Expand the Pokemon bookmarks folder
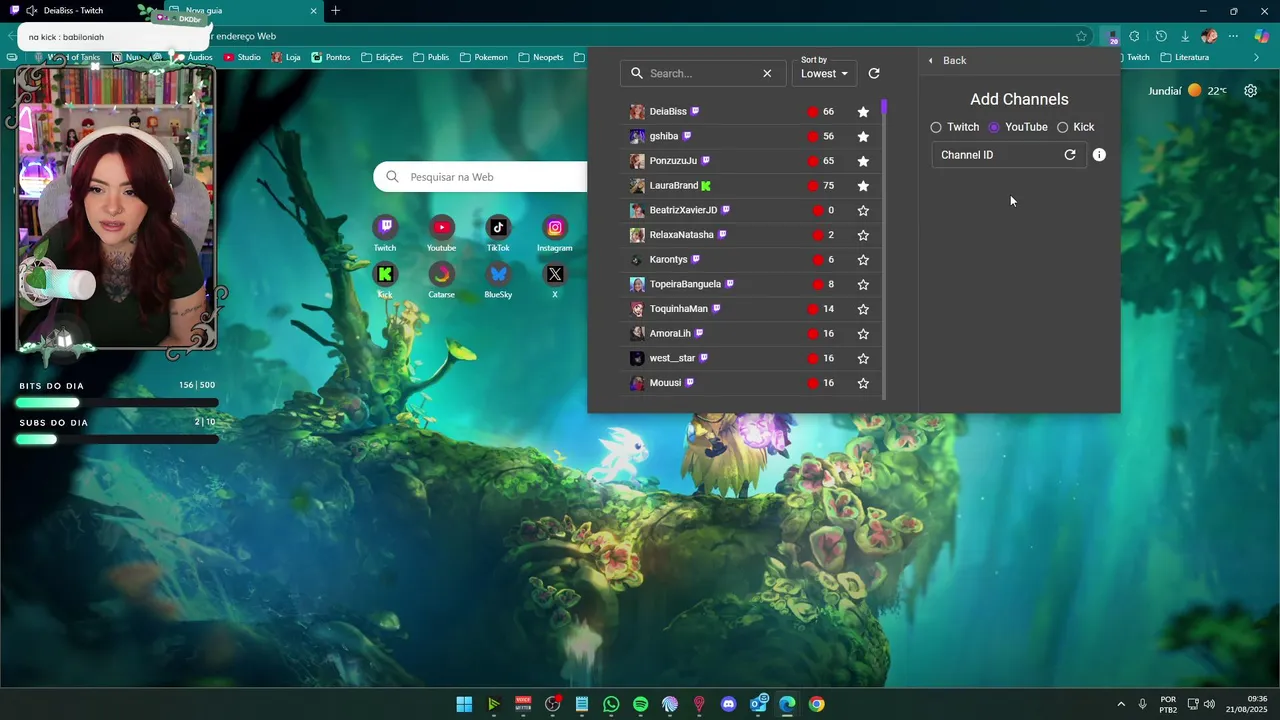 pos(484,57)
